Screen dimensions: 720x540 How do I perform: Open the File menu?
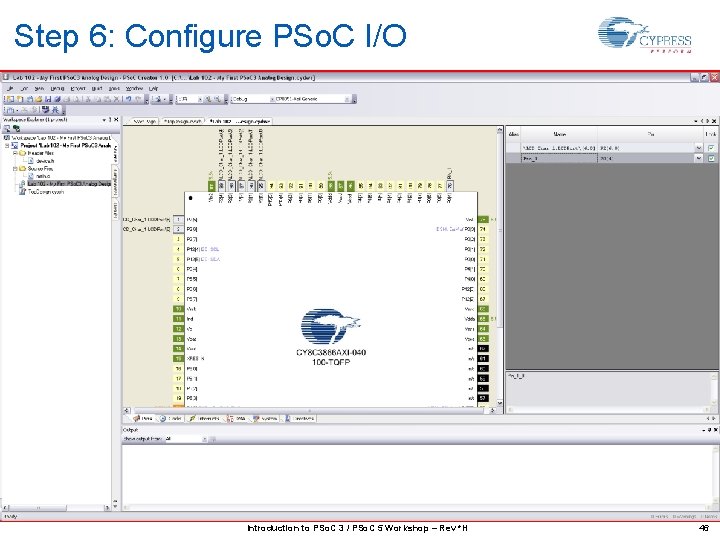9,88
